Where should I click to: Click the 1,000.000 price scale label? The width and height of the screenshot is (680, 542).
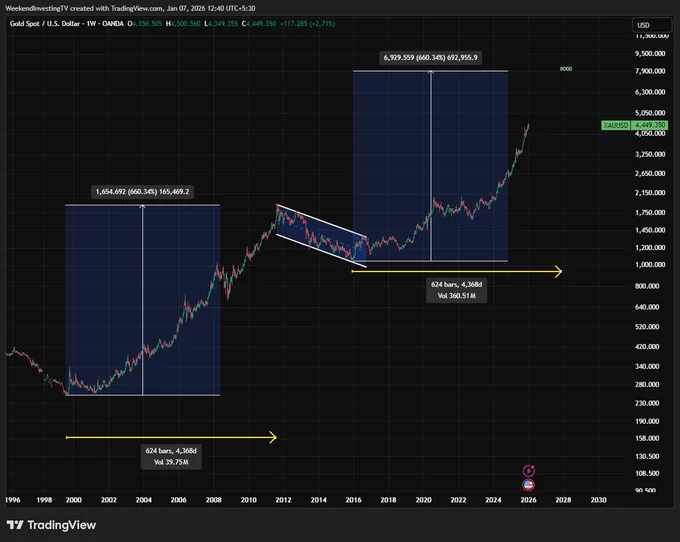click(650, 264)
